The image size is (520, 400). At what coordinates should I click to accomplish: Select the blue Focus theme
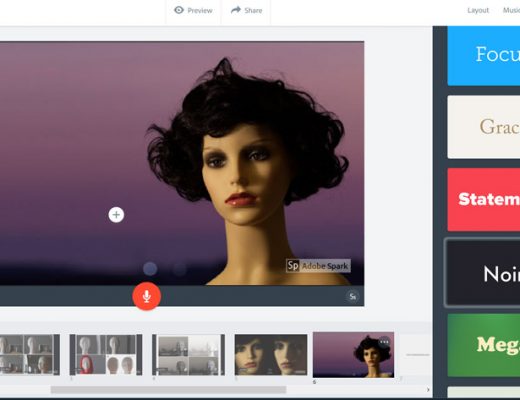coord(484,56)
